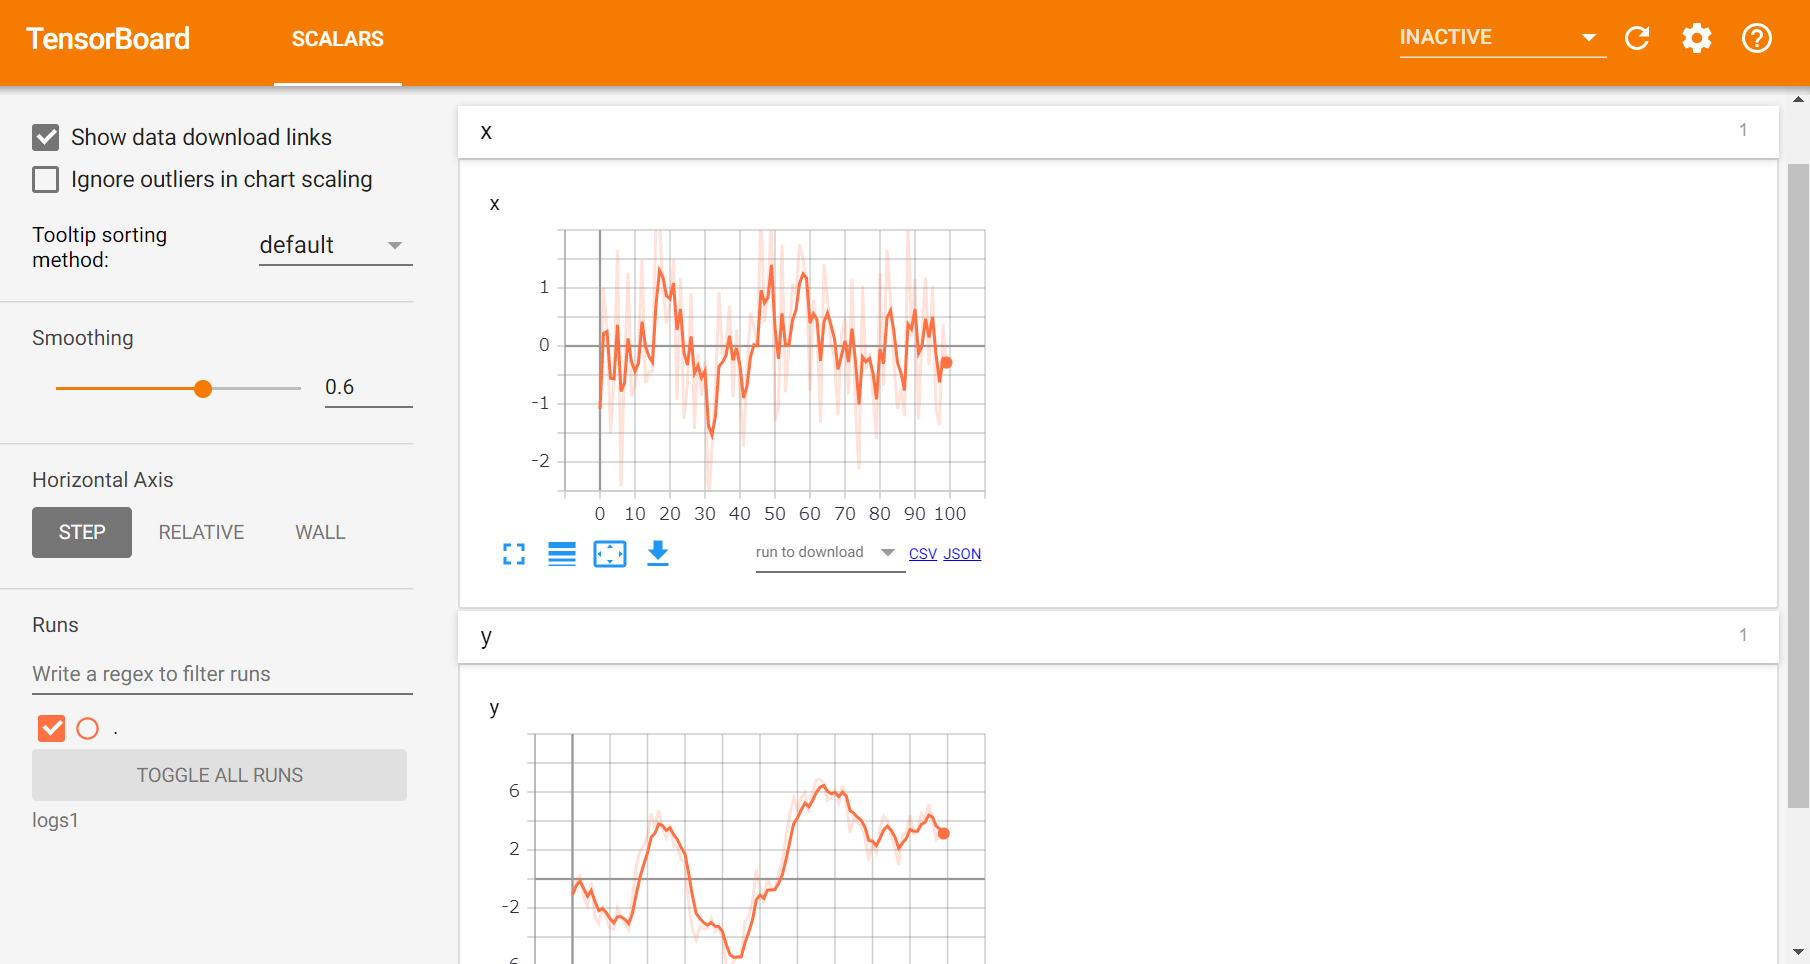Expand the INACTIVE data selector dropdown
The image size is (1810, 964).
pyautogui.click(x=1588, y=38)
